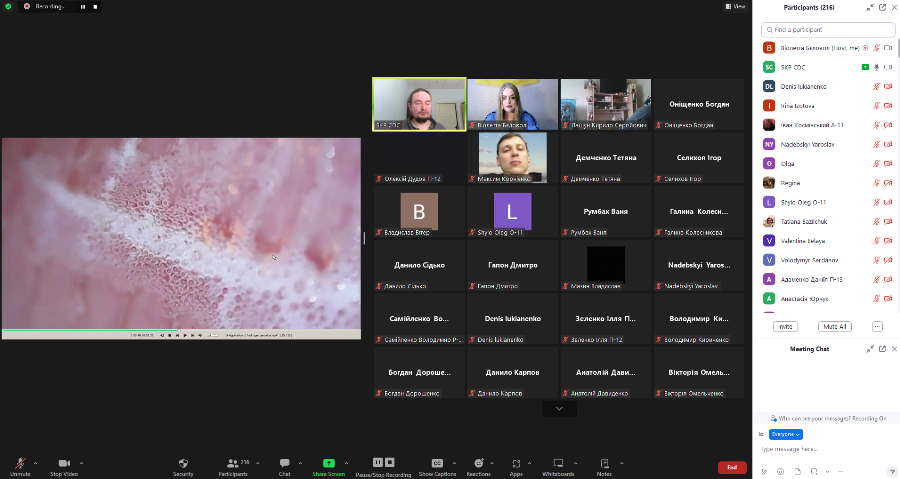This screenshot has width=900, height=479.
Task: Pop out the Participants panel
Action: pyautogui.click(x=882, y=7)
